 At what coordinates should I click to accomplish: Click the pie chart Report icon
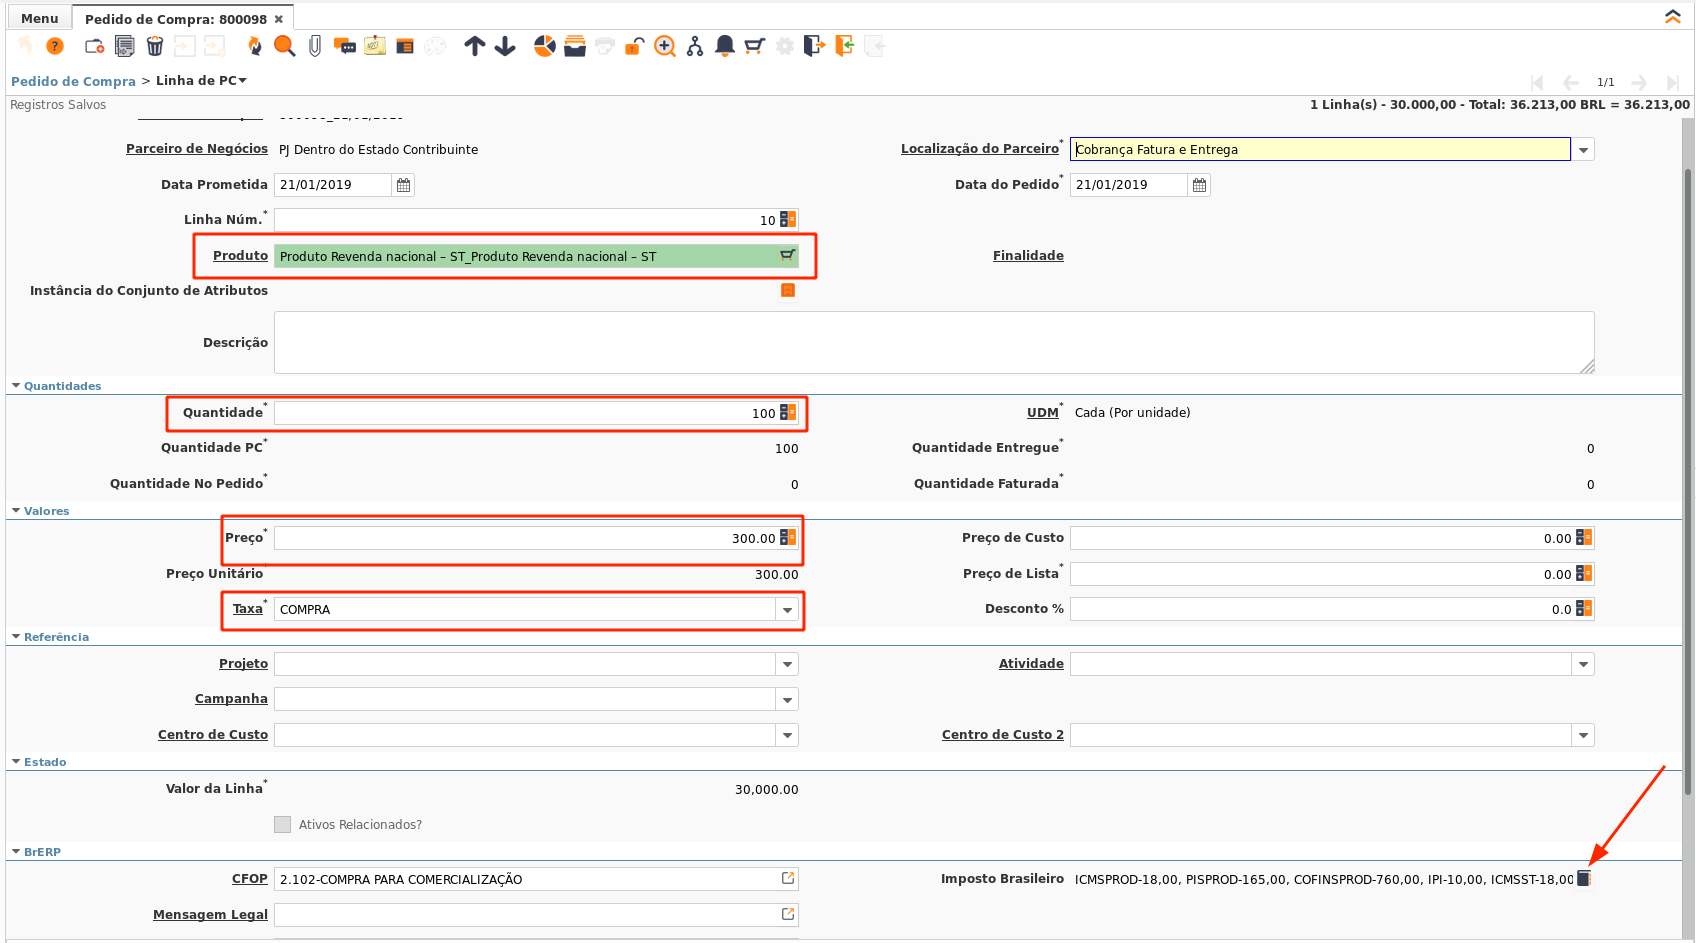coord(544,46)
